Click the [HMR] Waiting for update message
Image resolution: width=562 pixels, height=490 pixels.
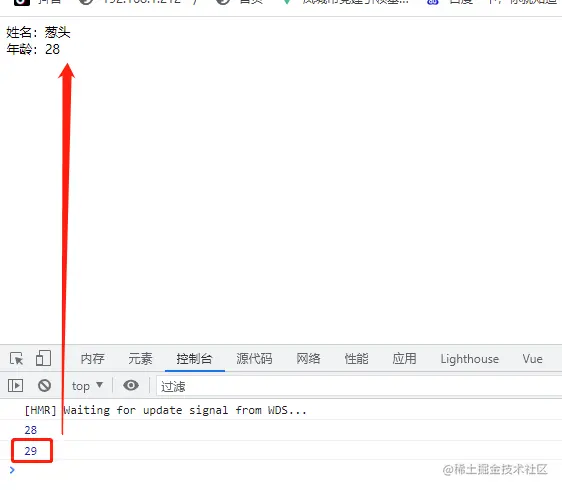[x=166, y=410]
